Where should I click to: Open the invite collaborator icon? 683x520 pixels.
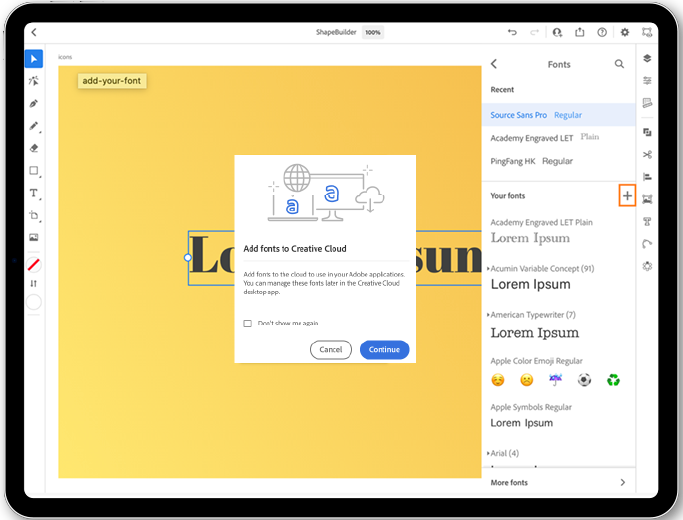557,32
